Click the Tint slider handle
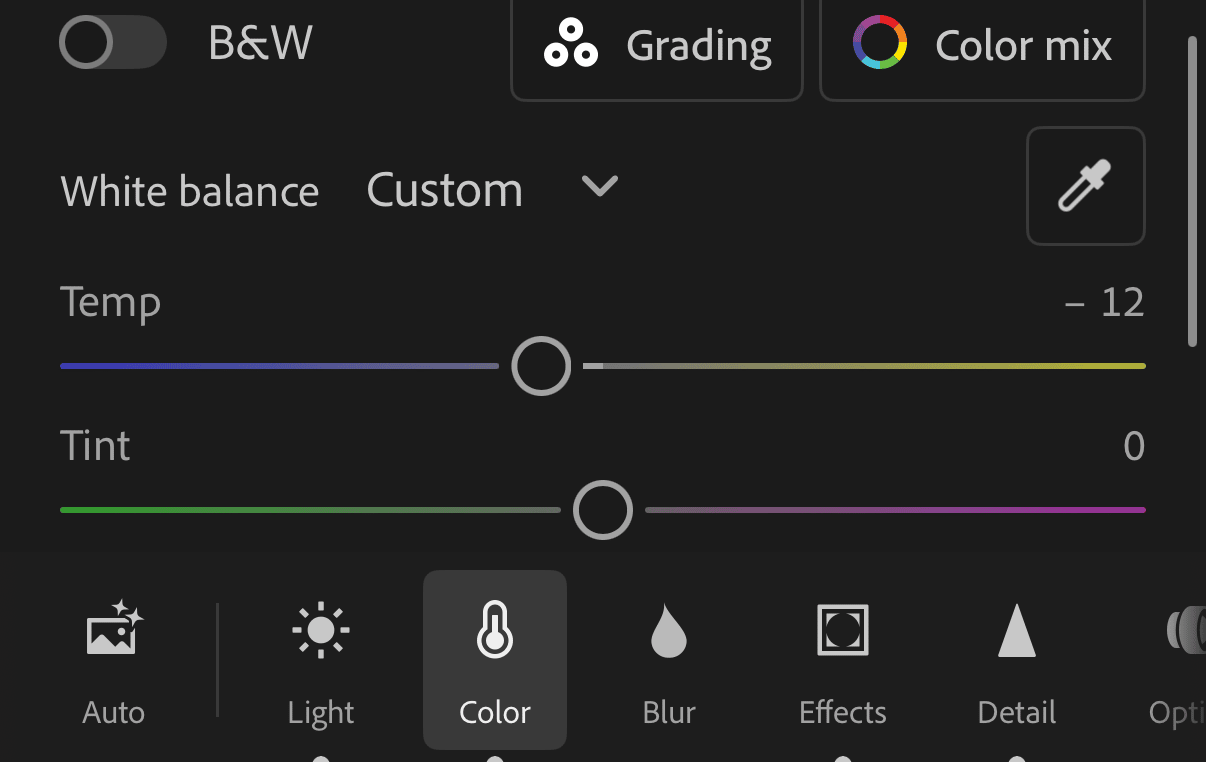The height and width of the screenshot is (762, 1206). coord(603,510)
